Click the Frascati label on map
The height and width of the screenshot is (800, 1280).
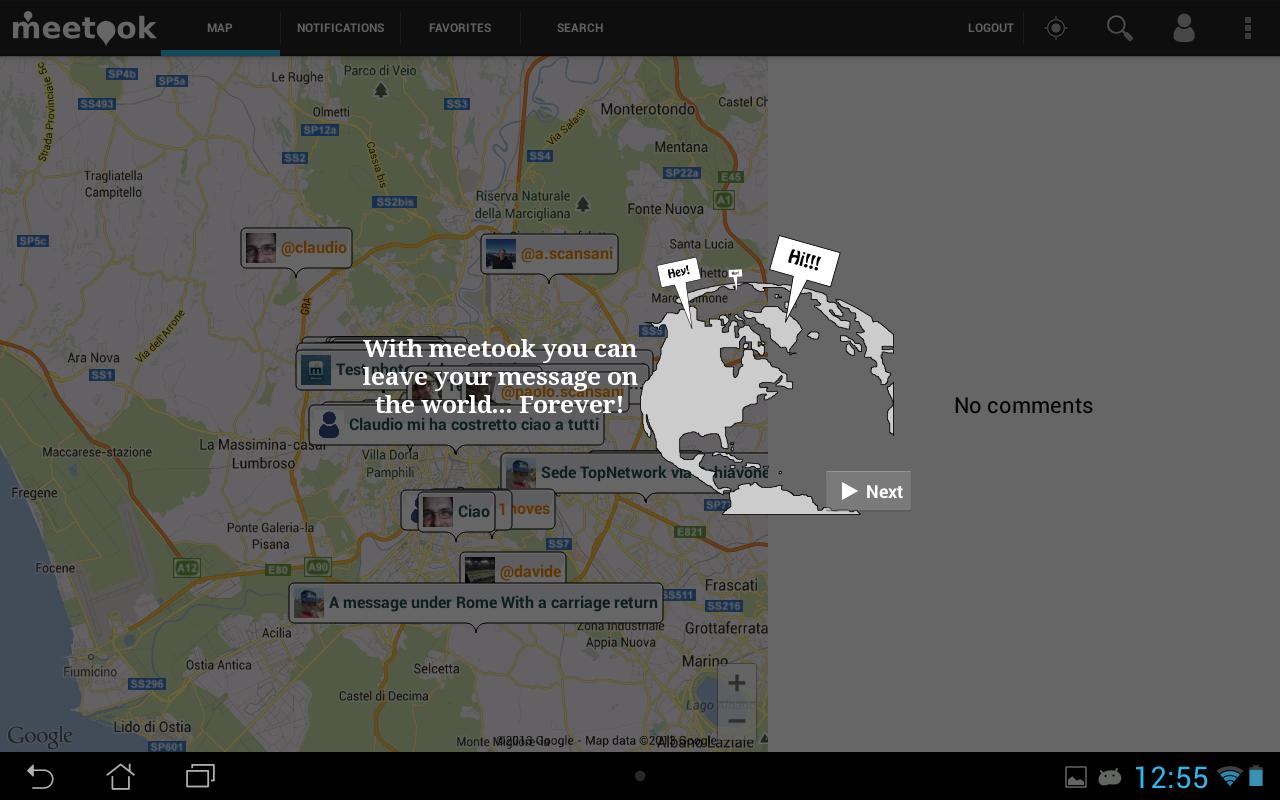[x=731, y=585]
